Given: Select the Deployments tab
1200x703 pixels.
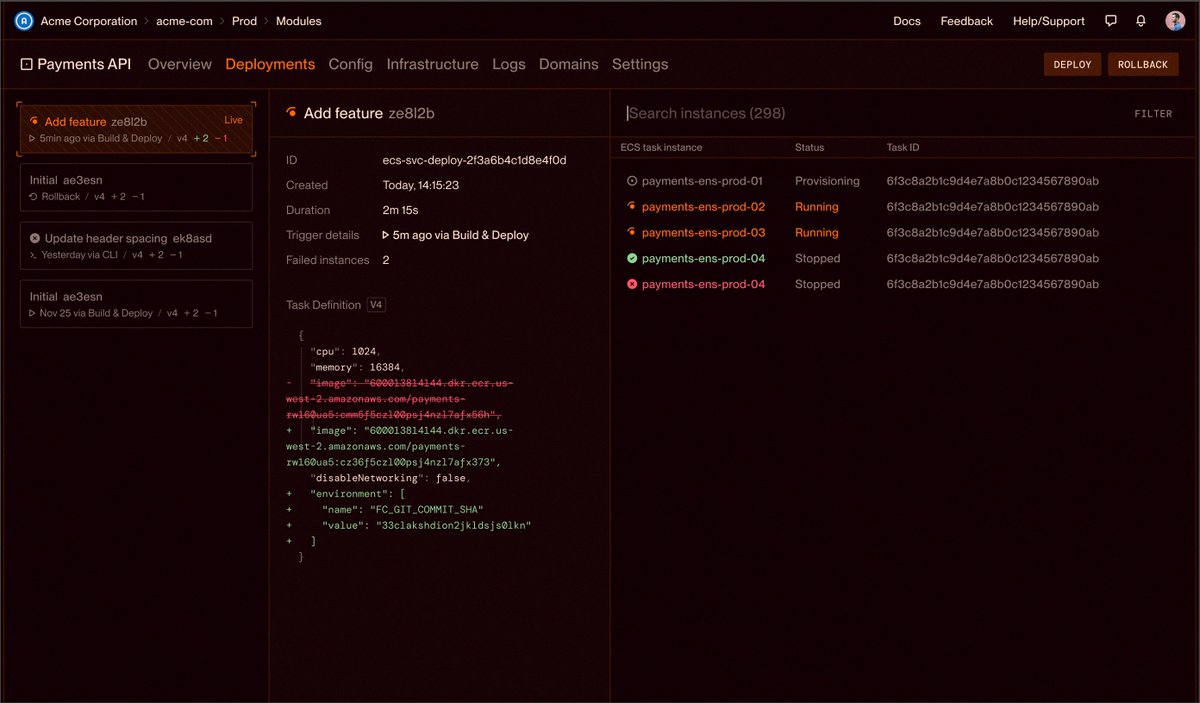Looking at the screenshot, I should coord(270,64).
